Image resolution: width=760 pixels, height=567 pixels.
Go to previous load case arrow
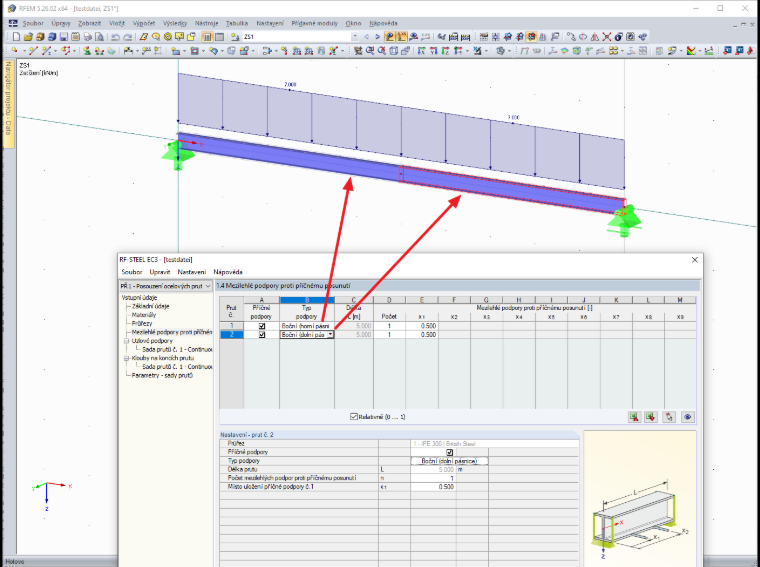tap(366, 37)
